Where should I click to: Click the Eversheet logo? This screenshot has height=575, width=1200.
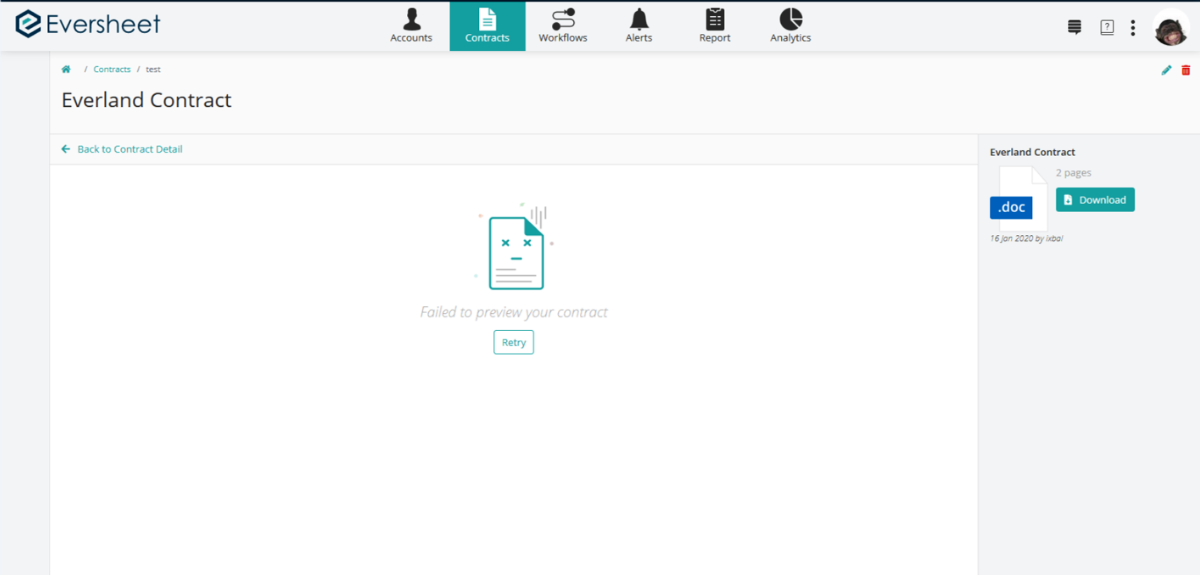[87, 25]
